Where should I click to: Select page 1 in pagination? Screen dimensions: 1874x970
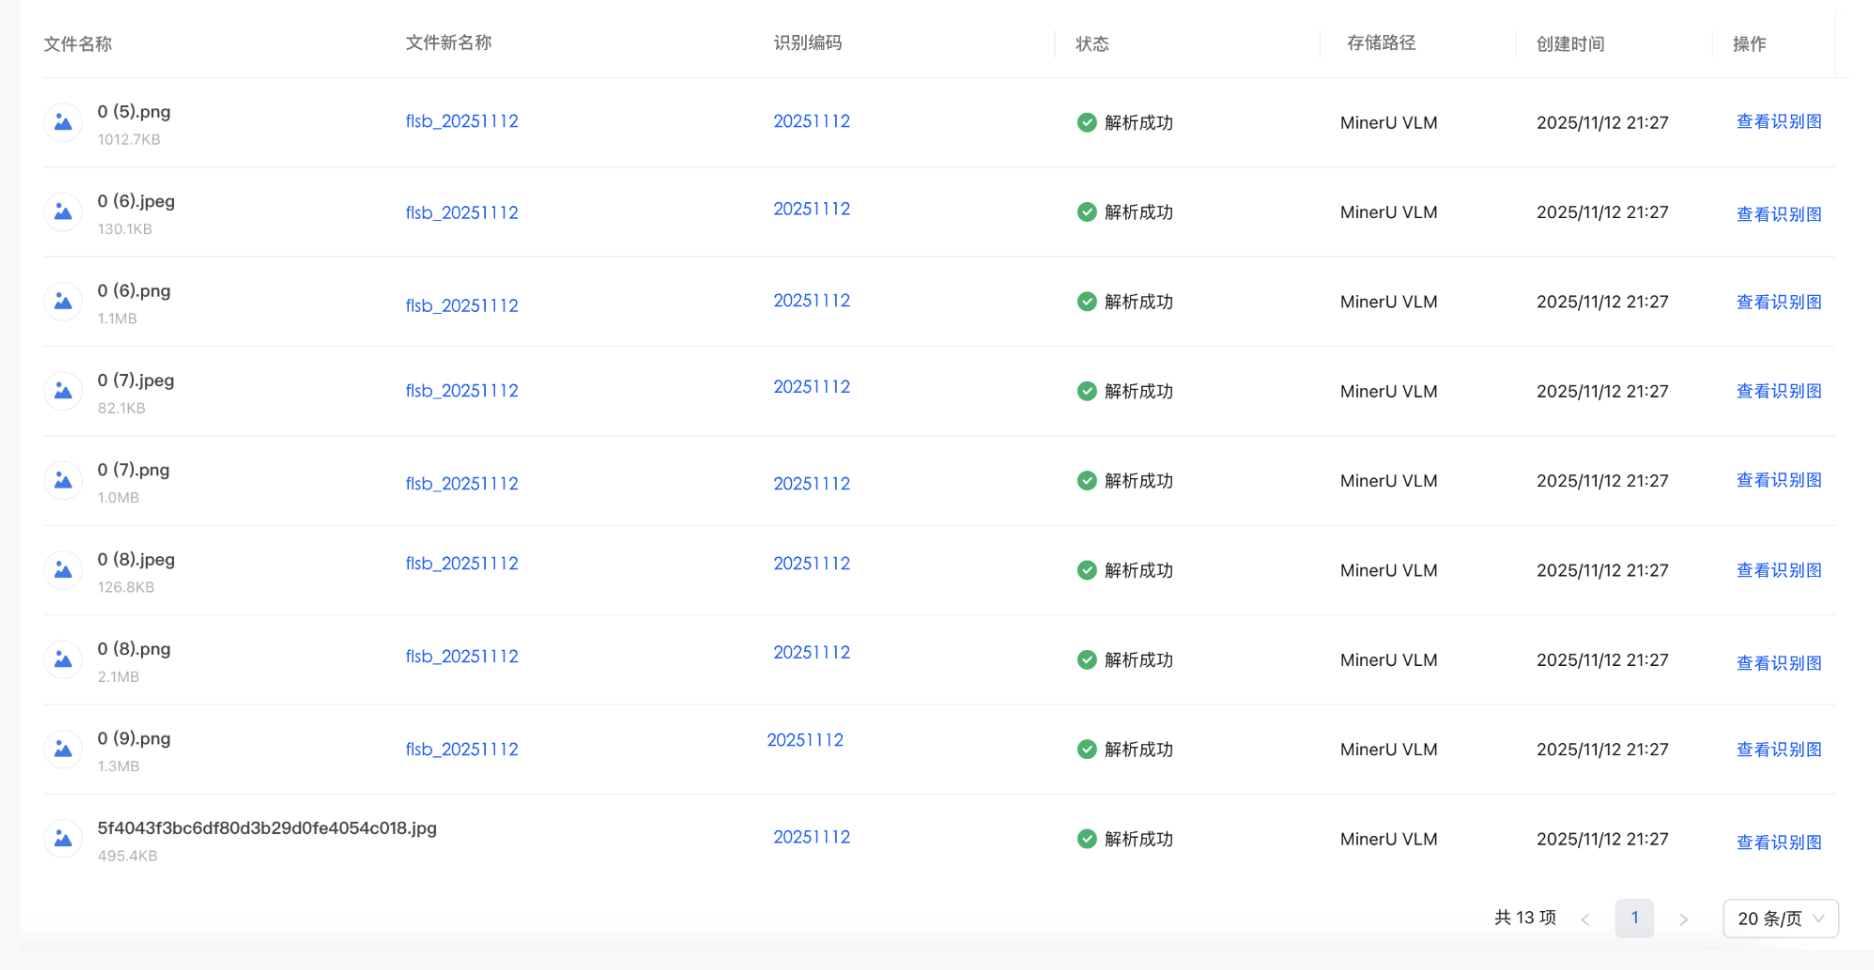coord(1634,918)
